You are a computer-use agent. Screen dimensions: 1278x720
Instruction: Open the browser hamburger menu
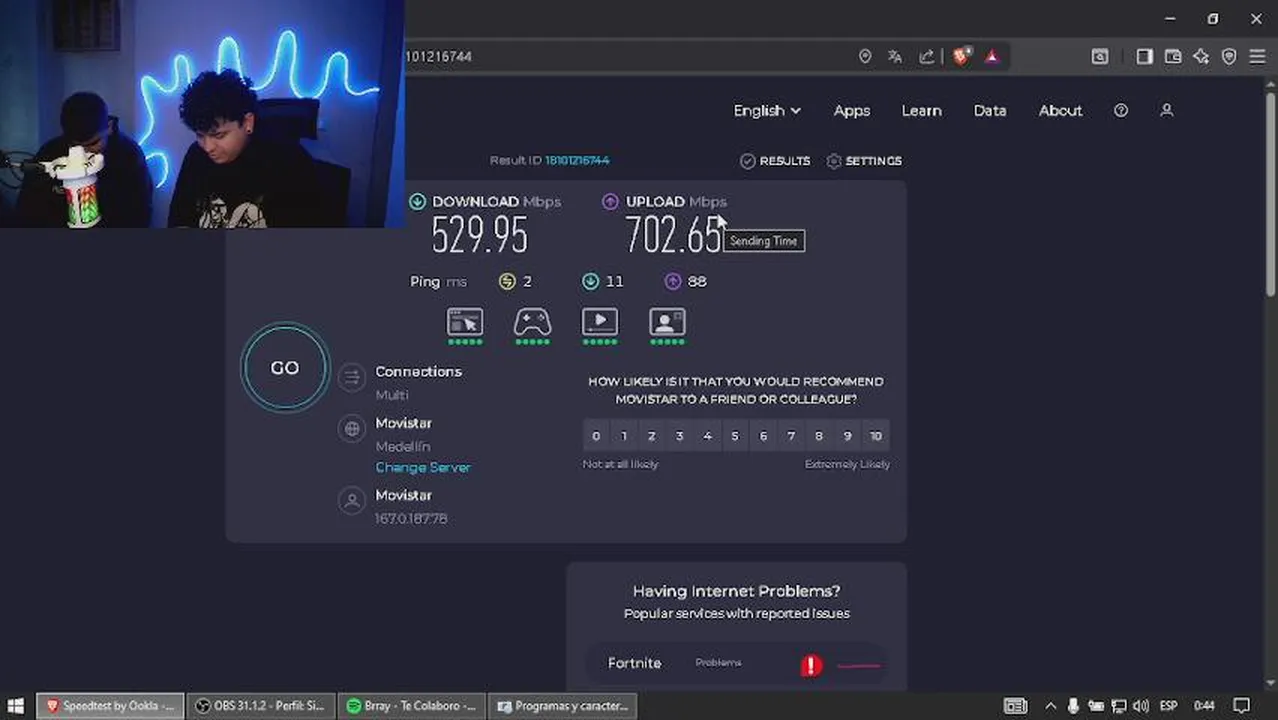pyautogui.click(x=1257, y=57)
